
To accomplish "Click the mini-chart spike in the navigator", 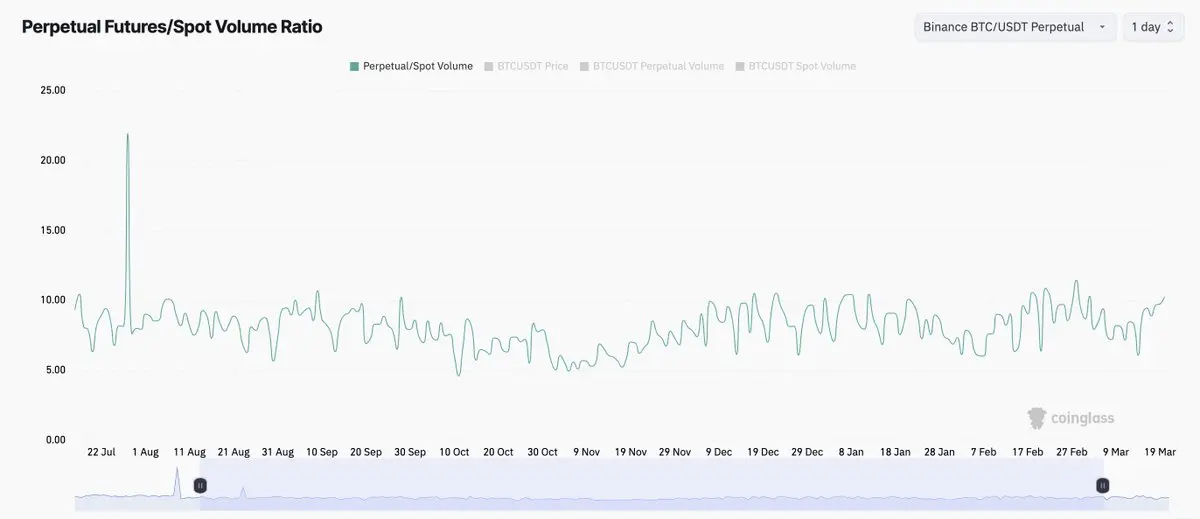I will [x=177, y=470].
